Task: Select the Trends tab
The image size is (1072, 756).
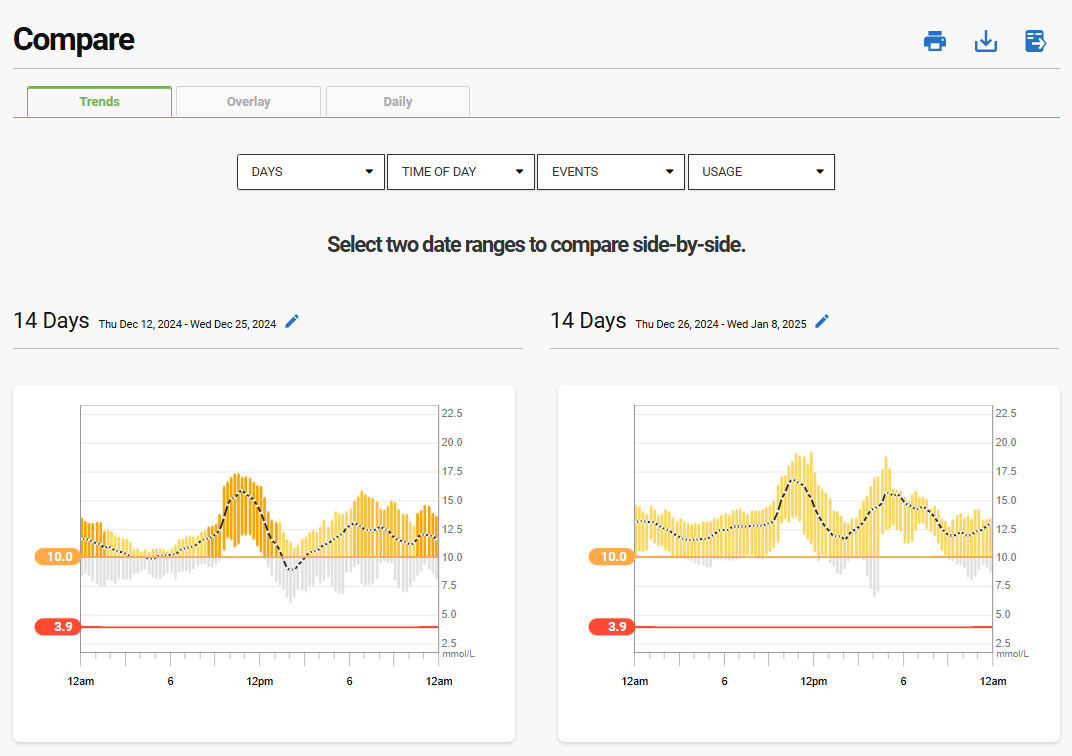Action: tap(99, 101)
